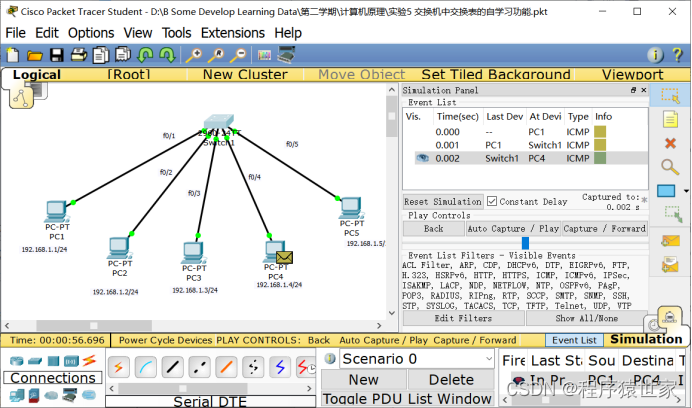Click the Delete scenario button

click(451, 380)
